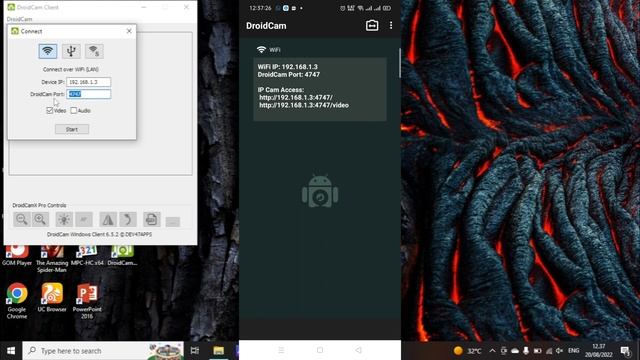Tap the "DroidCam Port: 4747" text
The width and height of the screenshot is (640, 360).
point(289,74)
